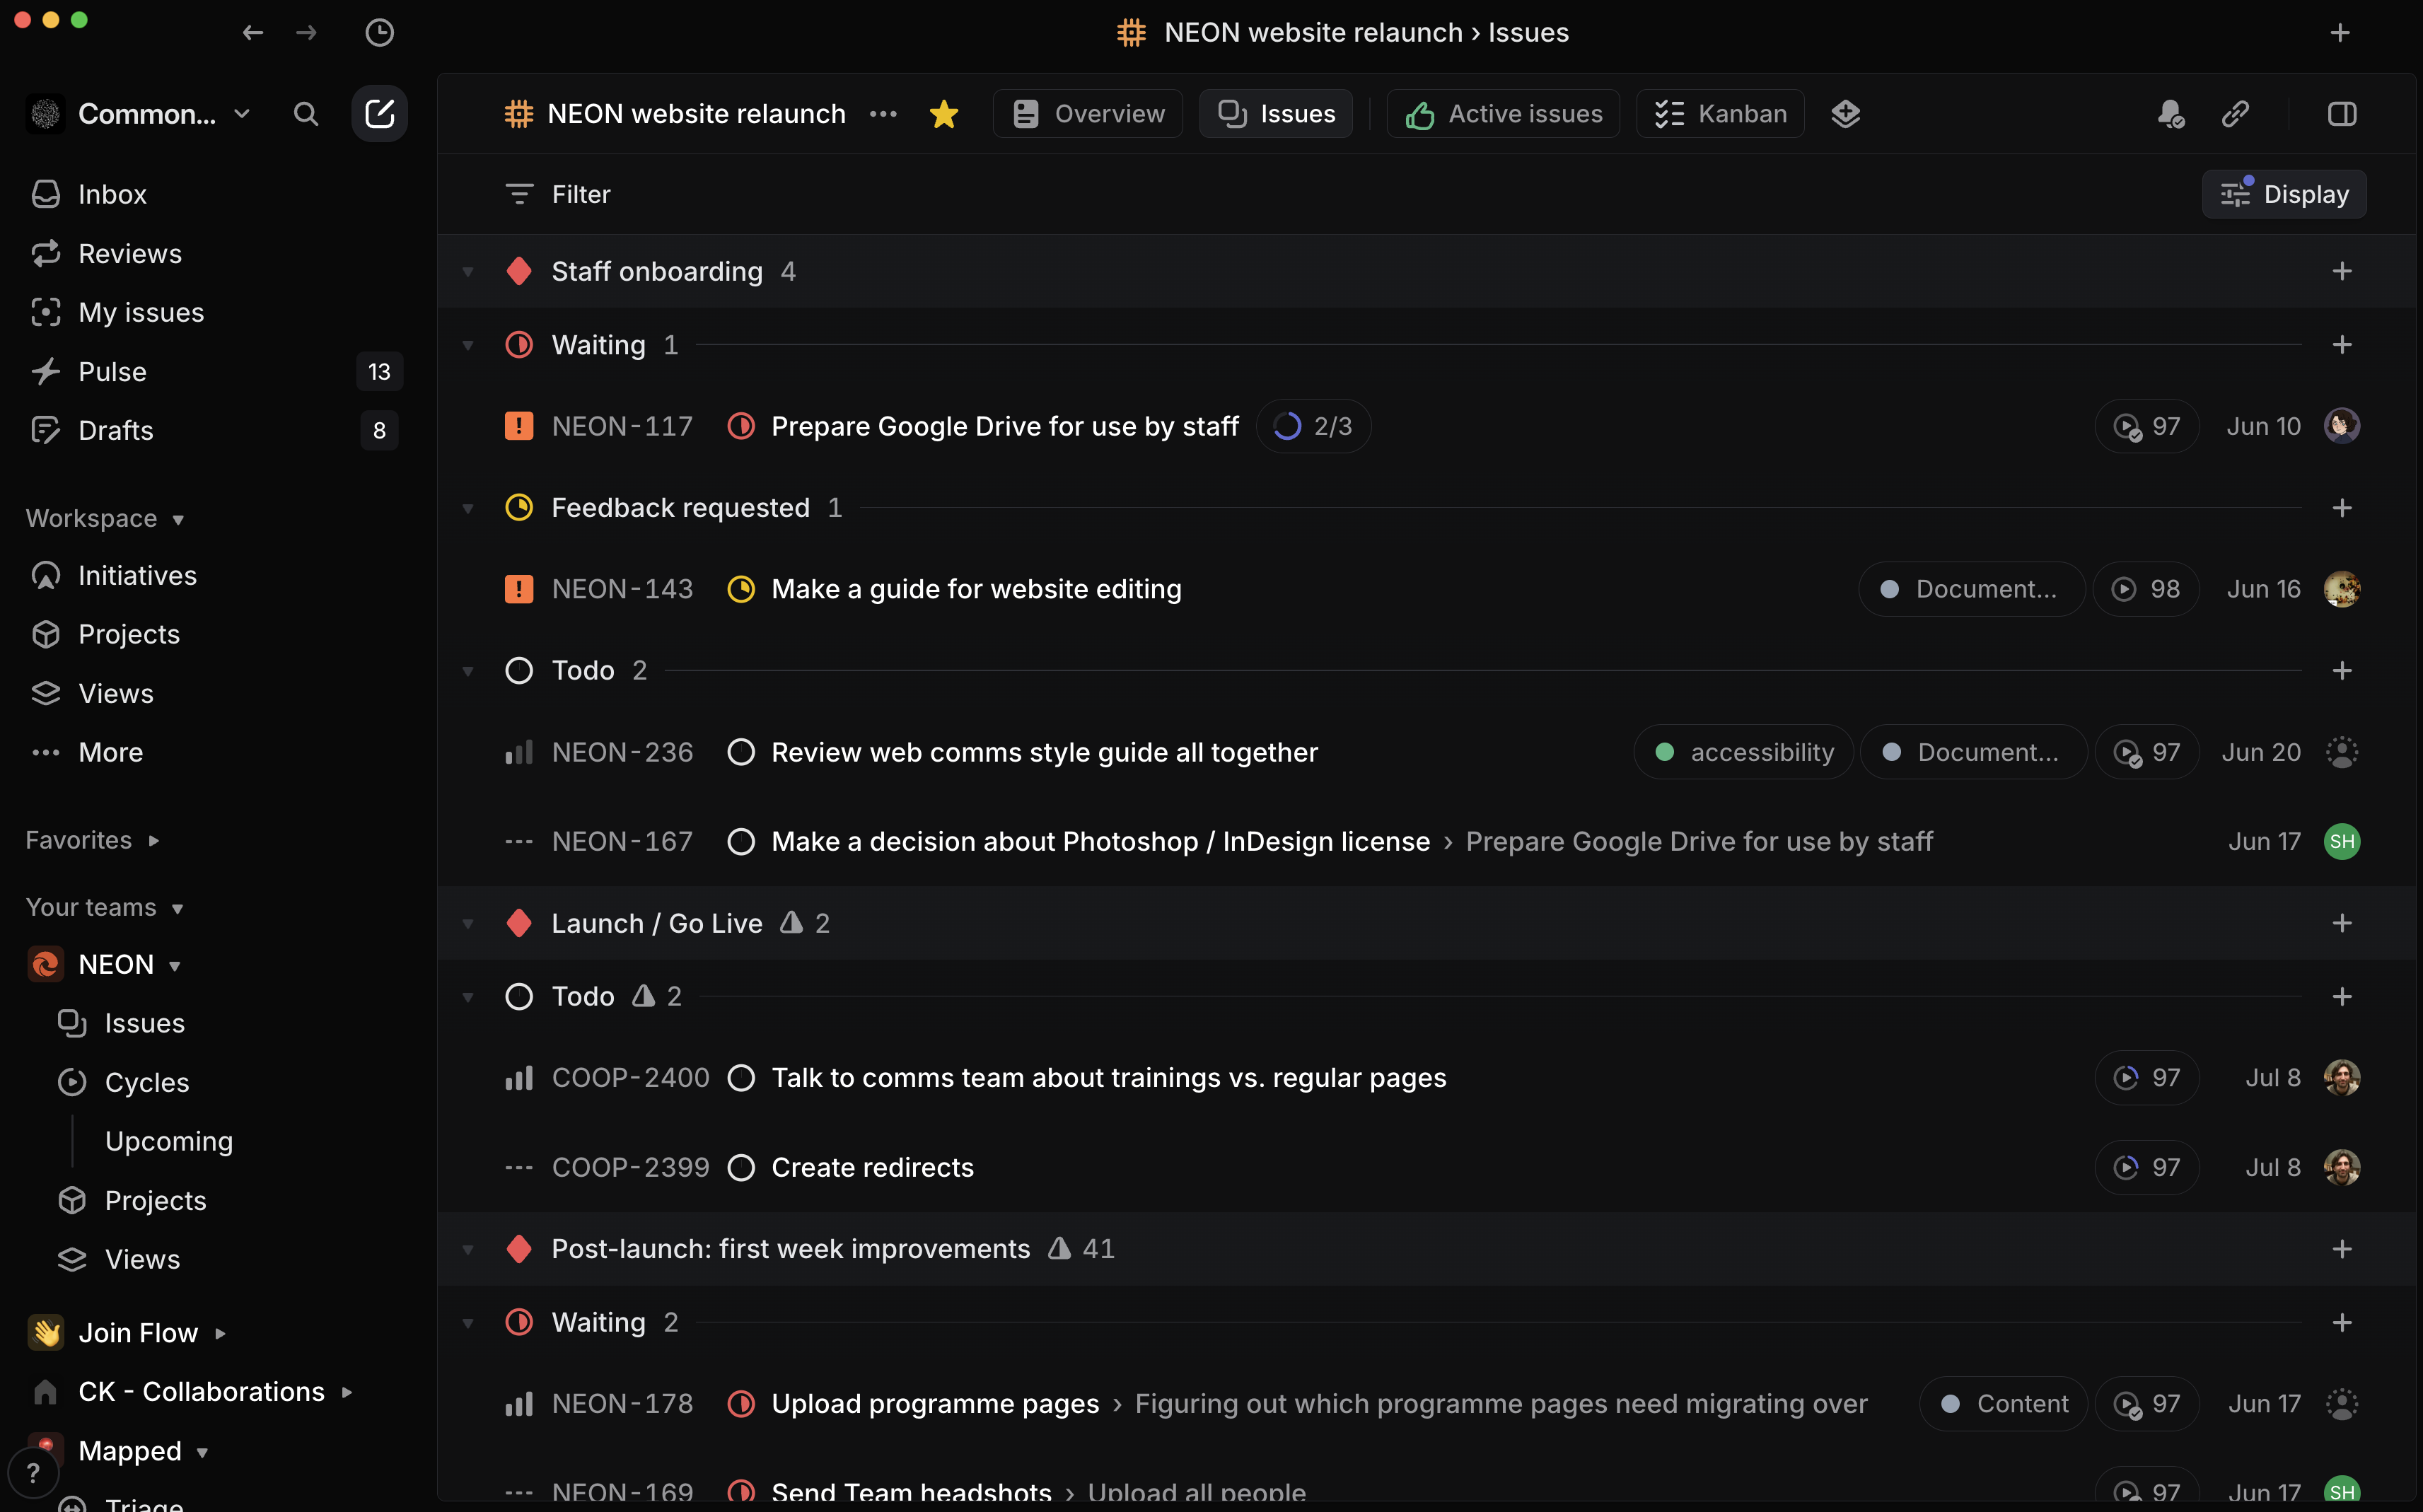2423x1512 pixels.
Task: Open the Pulse item in sidebar
Action: coord(112,371)
